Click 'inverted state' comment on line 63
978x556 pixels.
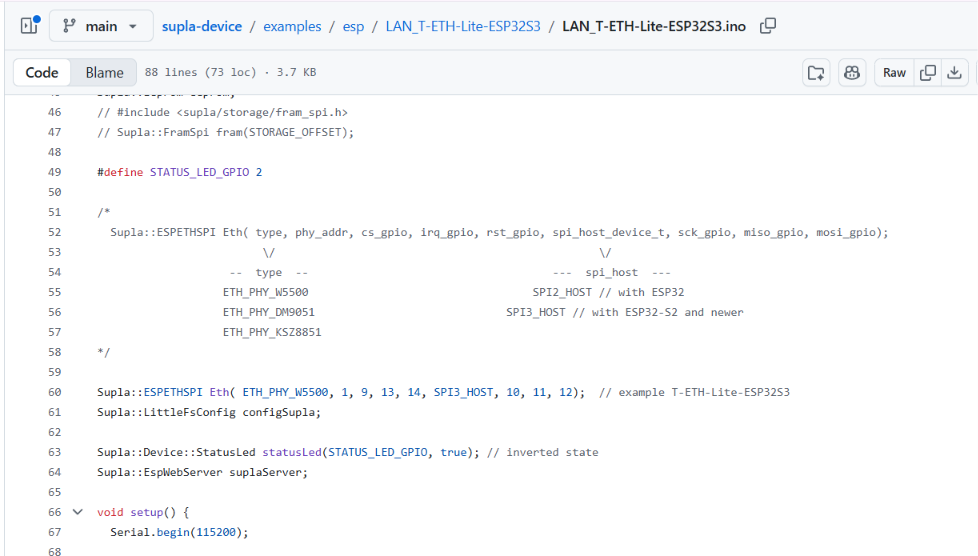tap(543, 452)
